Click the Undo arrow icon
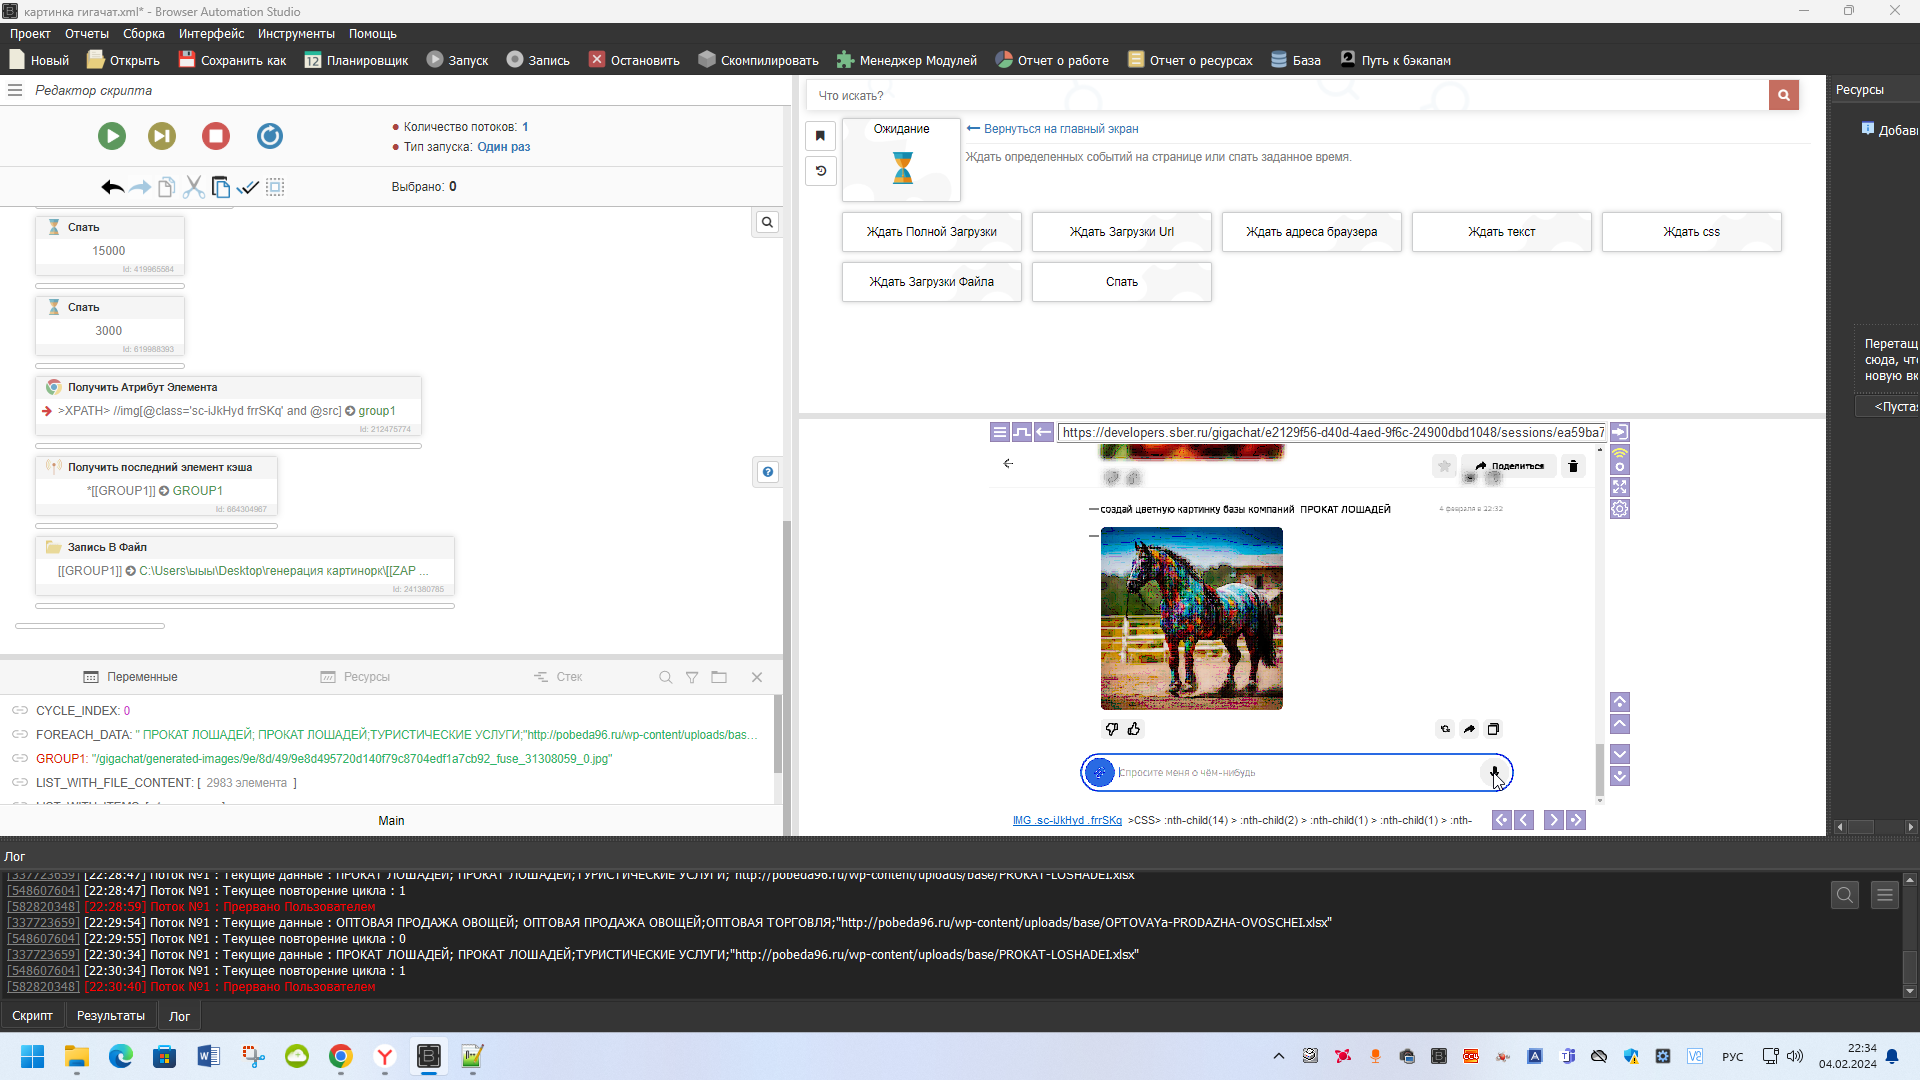The height and width of the screenshot is (1080, 1920). click(x=112, y=187)
